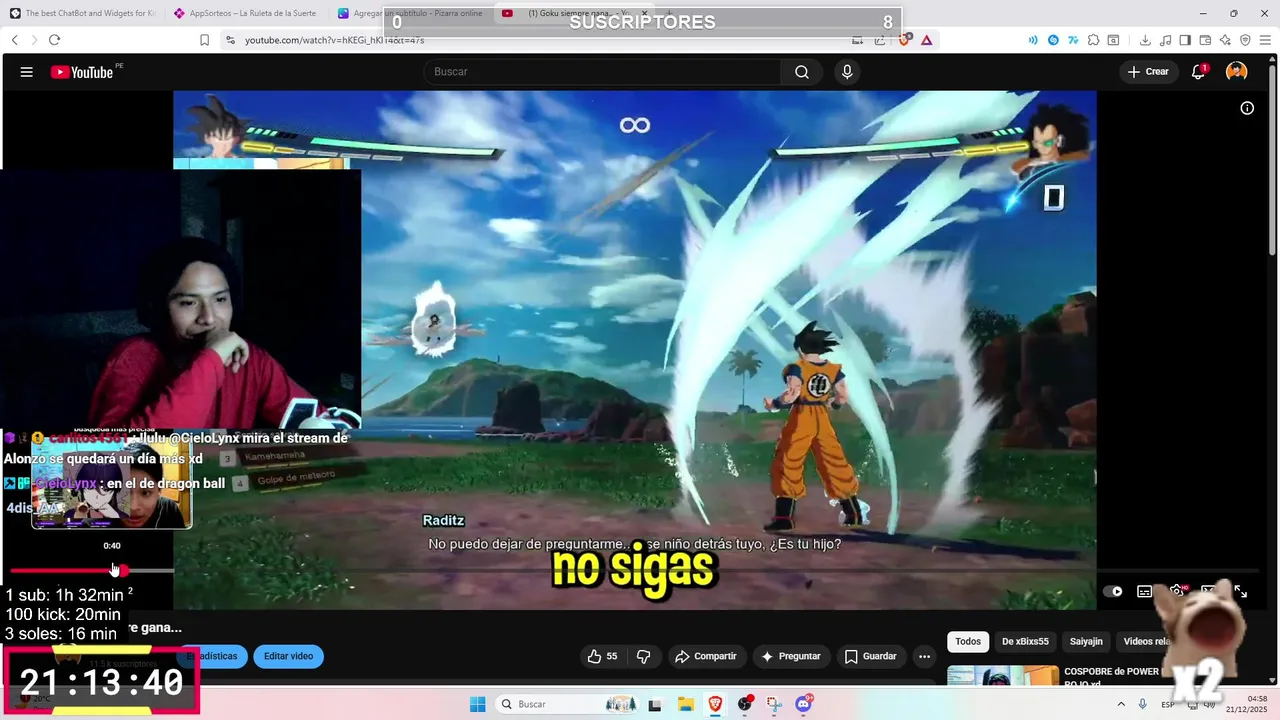Reload the page in the browser
Image resolution: width=1280 pixels, height=720 pixels.
click(x=54, y=40)
